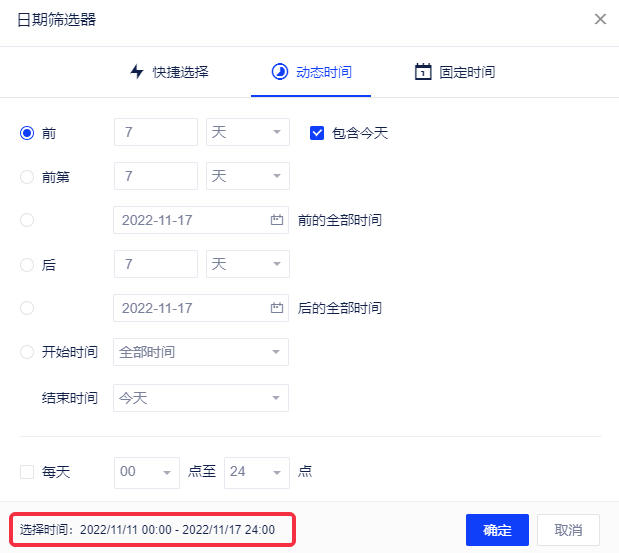Open the 结束时间 今天 dropdown

(201, 398)
